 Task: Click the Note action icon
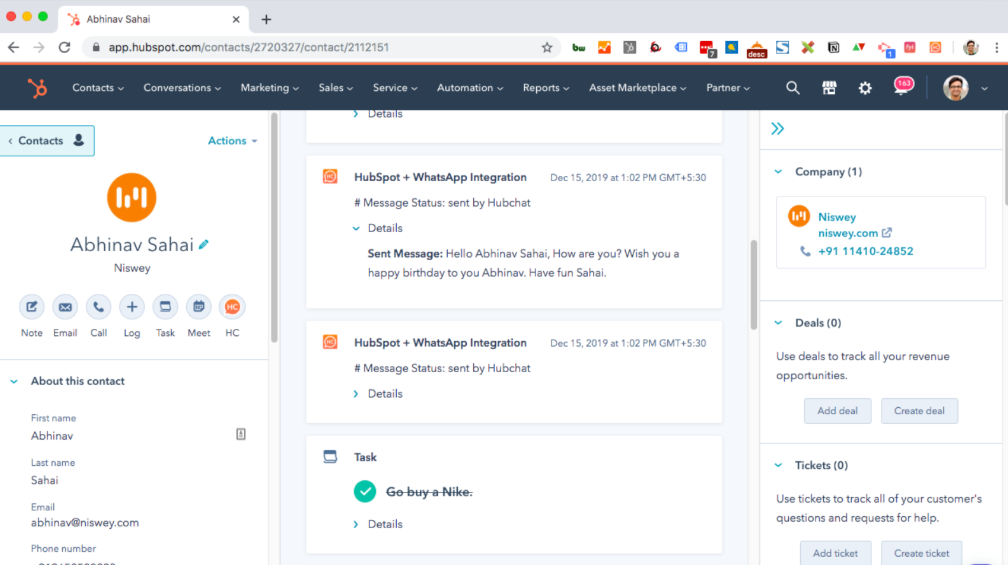pos(32,307)
